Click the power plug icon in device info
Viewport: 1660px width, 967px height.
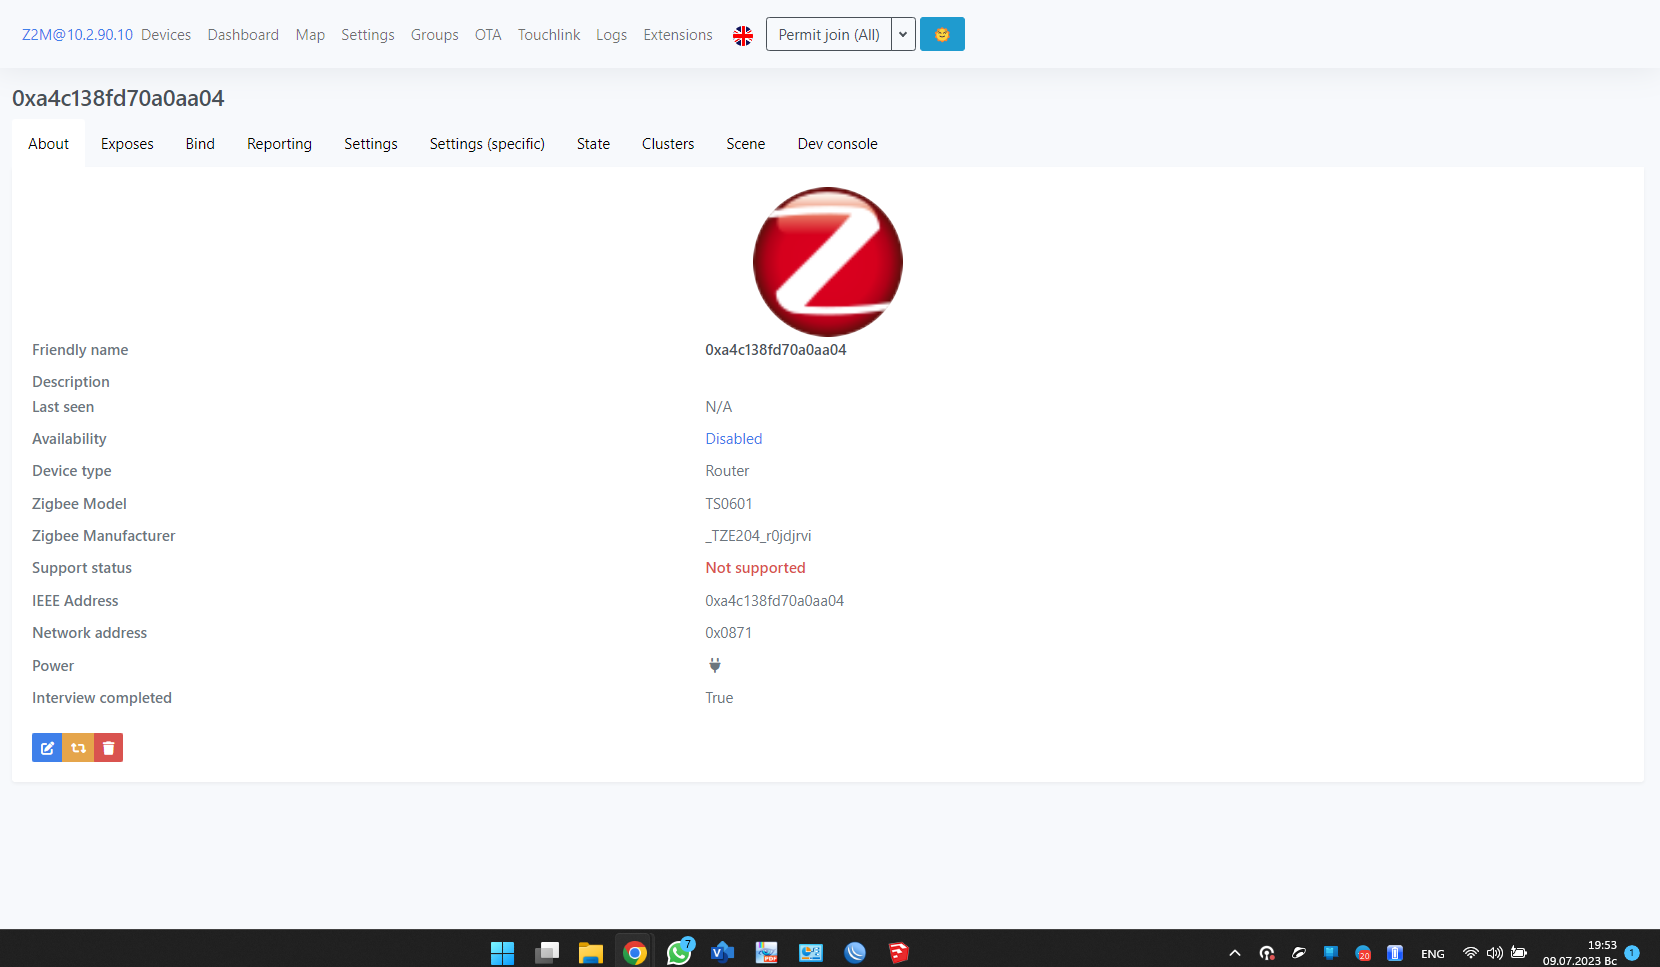714,664
